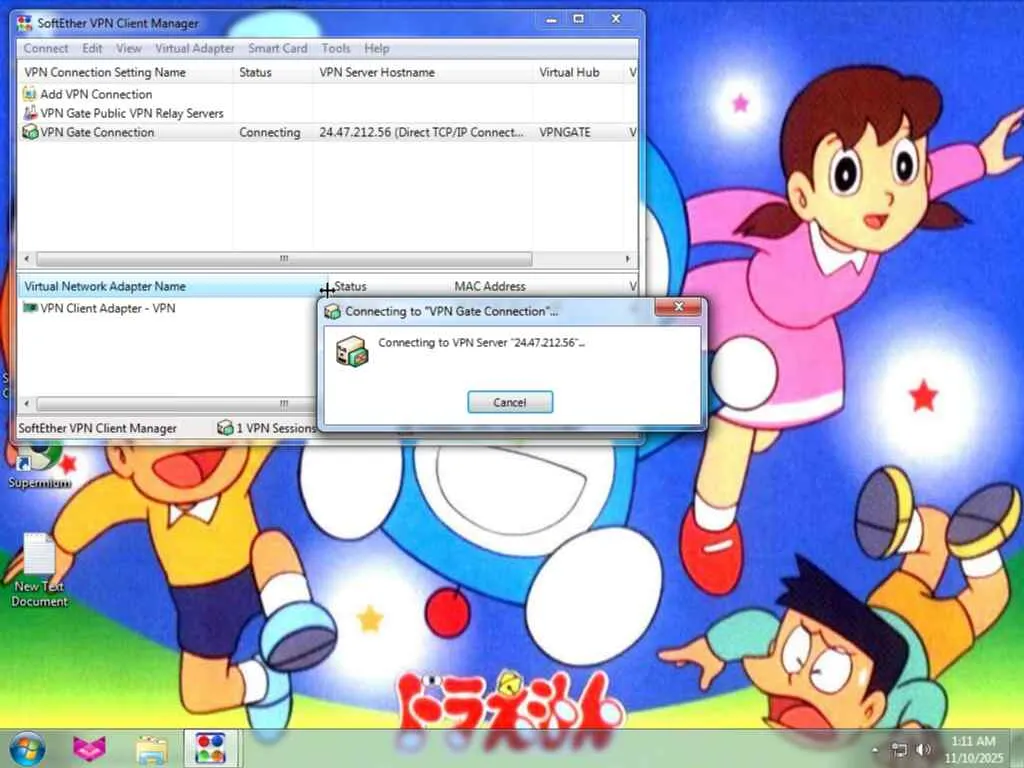1024x768 pixels.
Task: Click the VPN Gate Public VPN Relay Servers icon
Action: pyautogui.click(x=29, y=113)
